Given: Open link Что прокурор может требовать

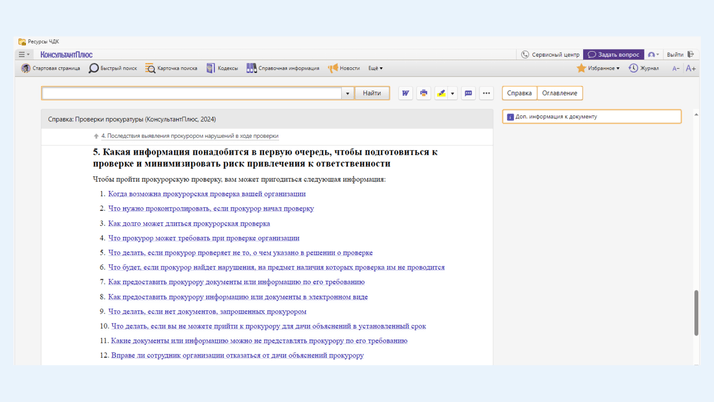Looking at the screenshot, I should click(204, 238).
